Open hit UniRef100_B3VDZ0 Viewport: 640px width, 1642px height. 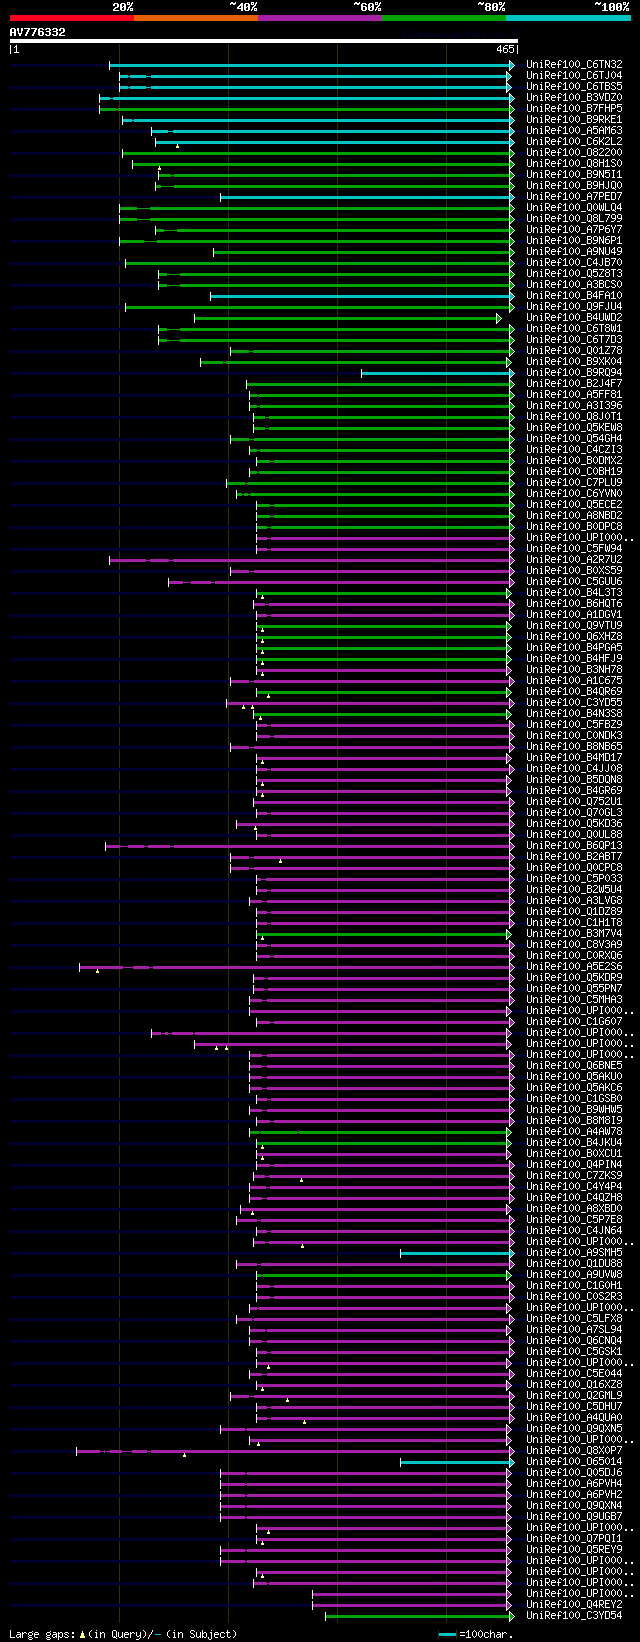pyautogui.click(x=574, y=98)
